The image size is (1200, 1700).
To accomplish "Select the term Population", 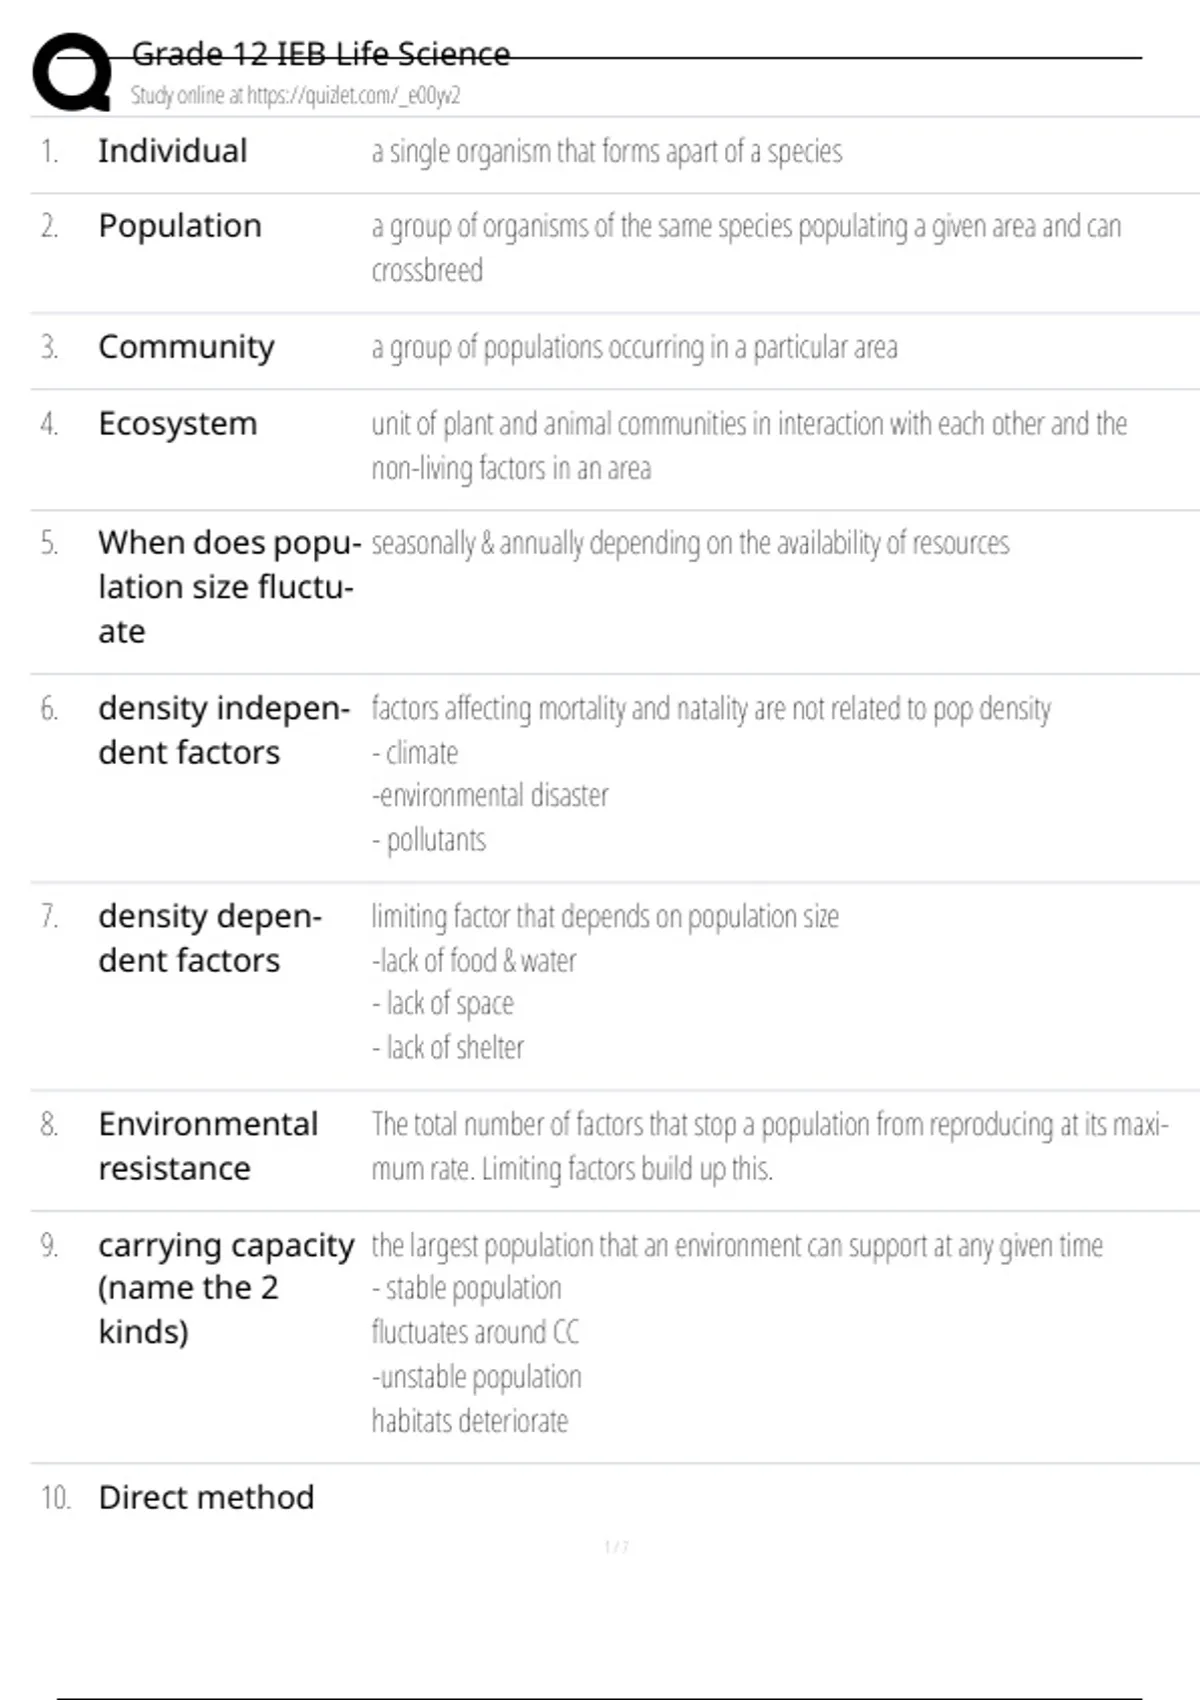I will (180, 226).
